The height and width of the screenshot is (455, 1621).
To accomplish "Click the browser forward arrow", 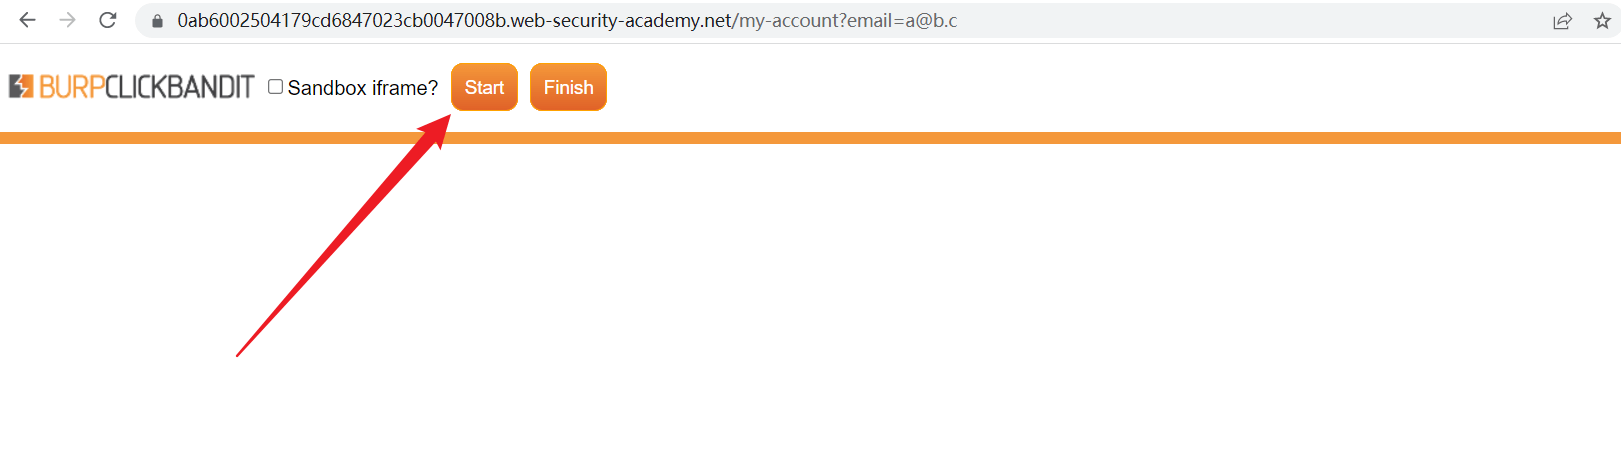I will tap(67, 20).
